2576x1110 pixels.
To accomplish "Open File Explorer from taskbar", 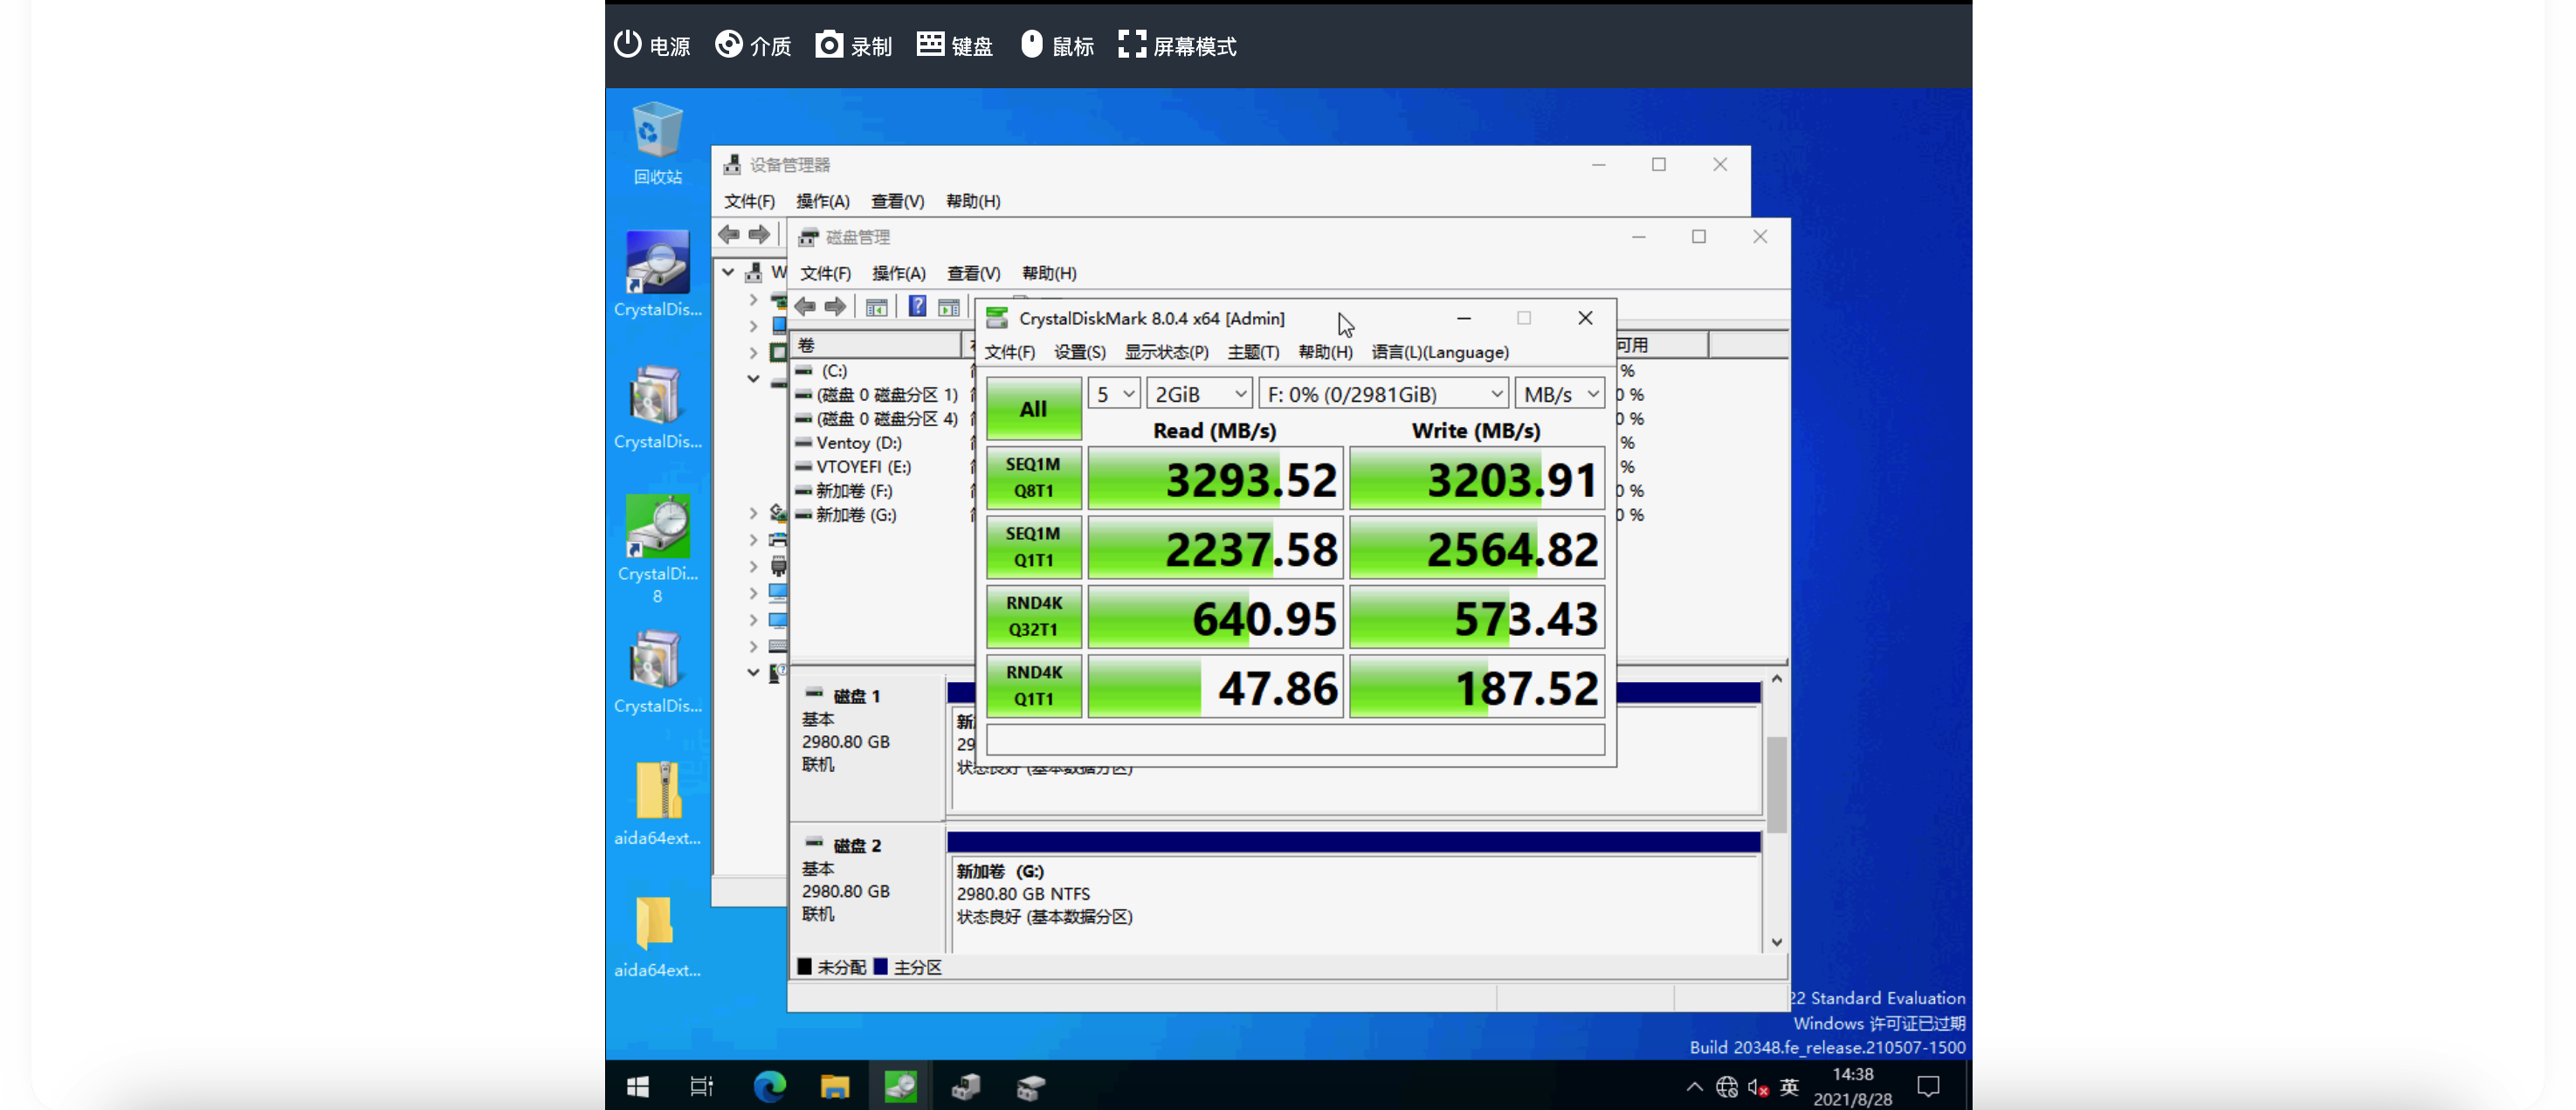I will click(834, 1086).
